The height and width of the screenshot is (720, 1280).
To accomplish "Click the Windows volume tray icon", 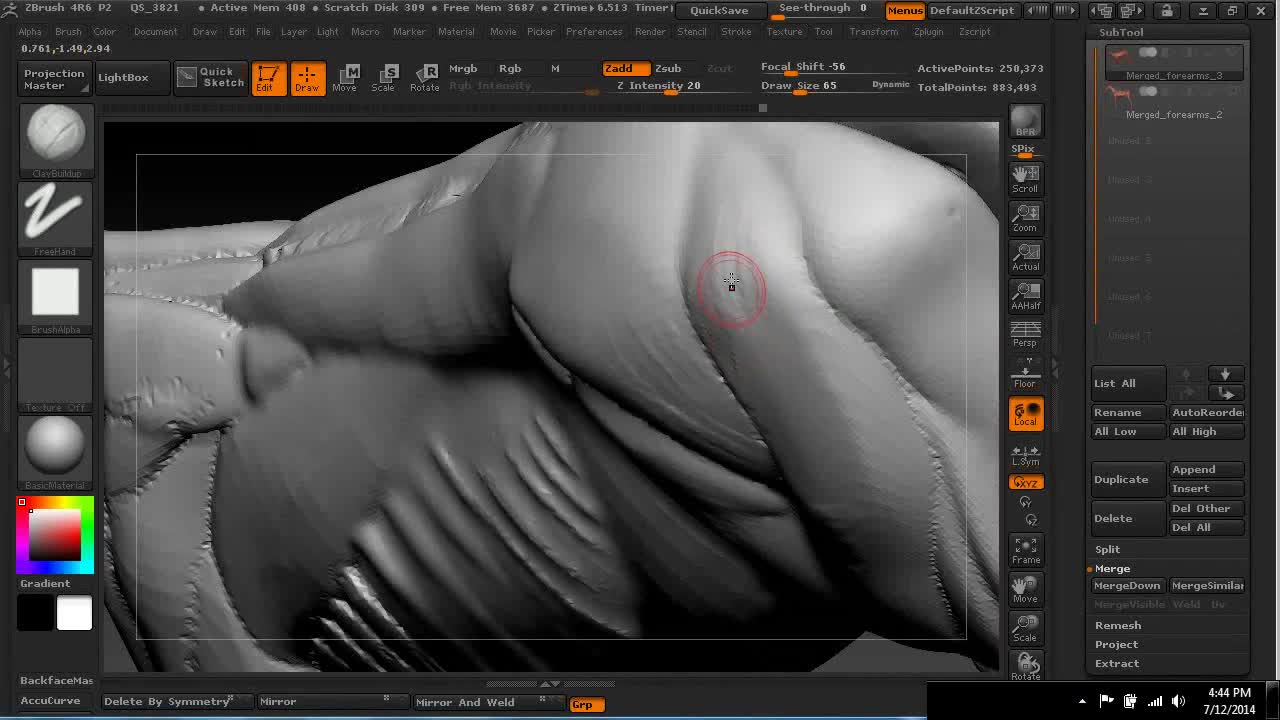I will [1178, 701].
